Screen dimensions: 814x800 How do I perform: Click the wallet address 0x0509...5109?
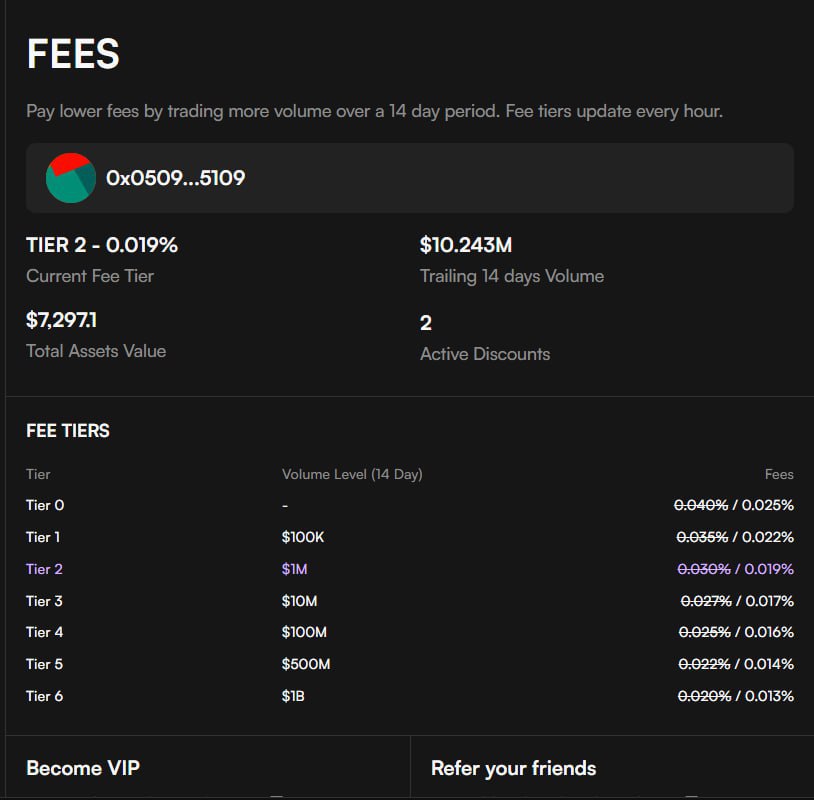175,178
